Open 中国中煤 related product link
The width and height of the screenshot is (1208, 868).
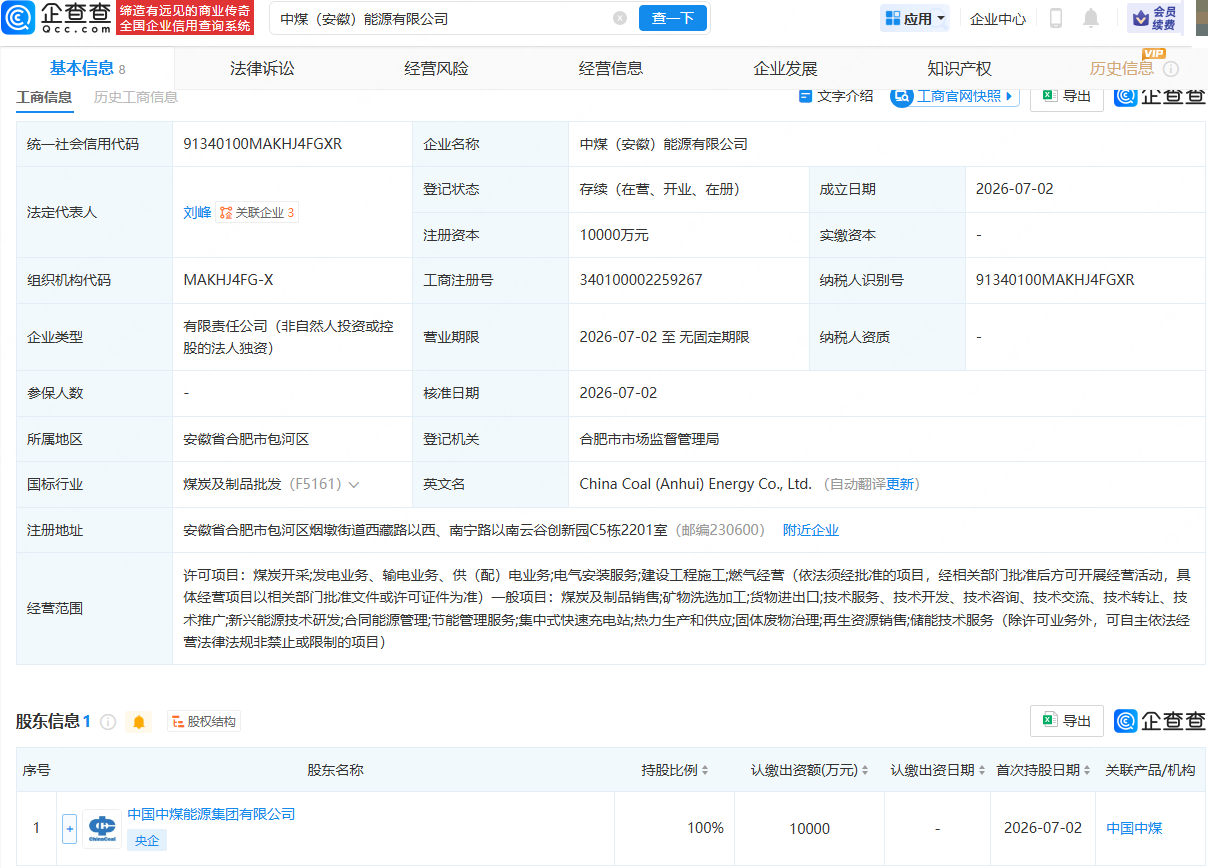tap(1134, 828)
